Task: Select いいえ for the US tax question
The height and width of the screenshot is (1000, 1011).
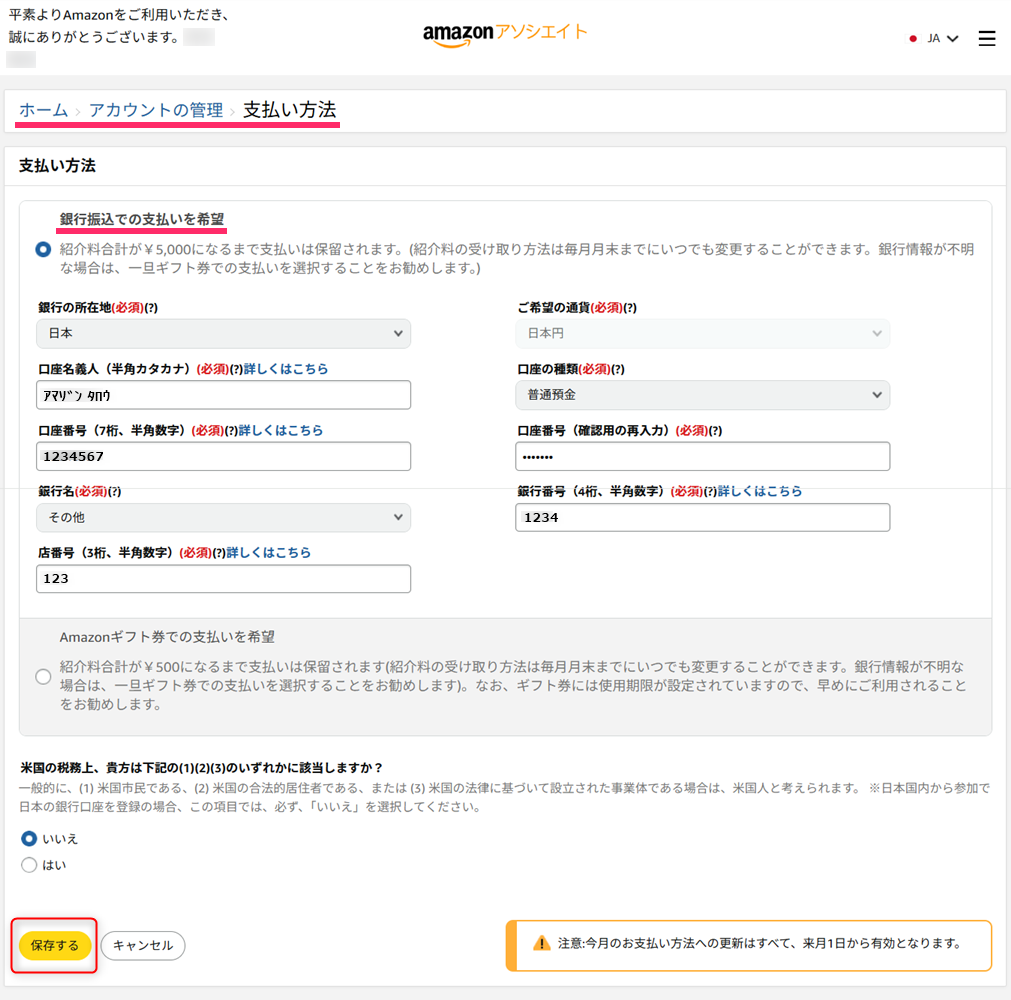Action: click(29, 839)
